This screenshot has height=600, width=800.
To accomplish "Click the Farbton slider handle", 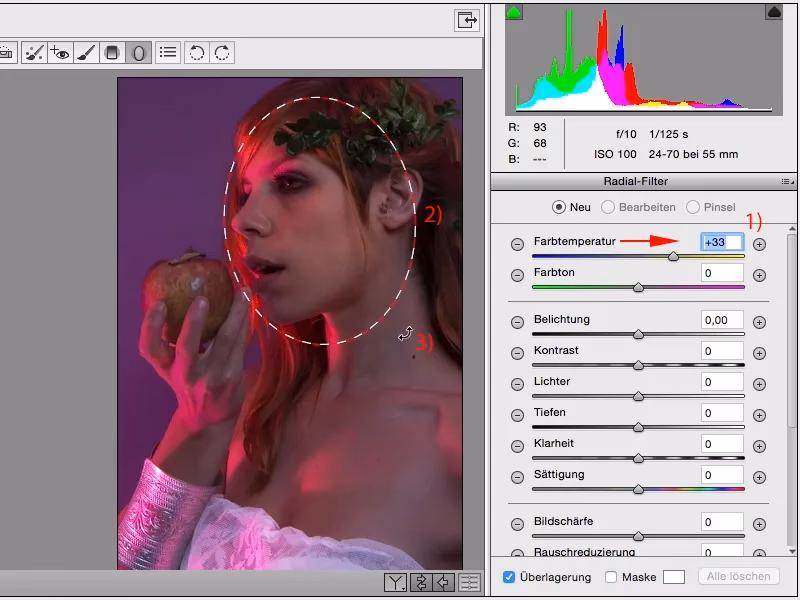I will [x=638, y=287].
